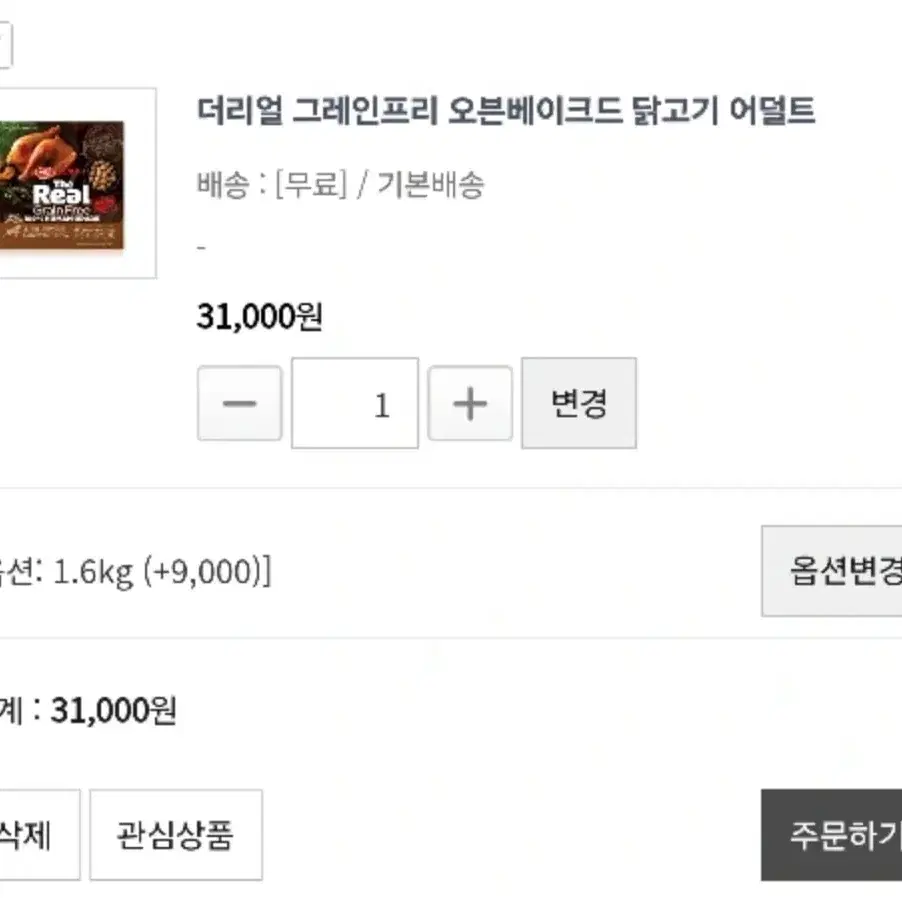The height and width of the screenshot is (902, 902).
Task: Place the order with 주문하기
Action: (x=832, y=835)
